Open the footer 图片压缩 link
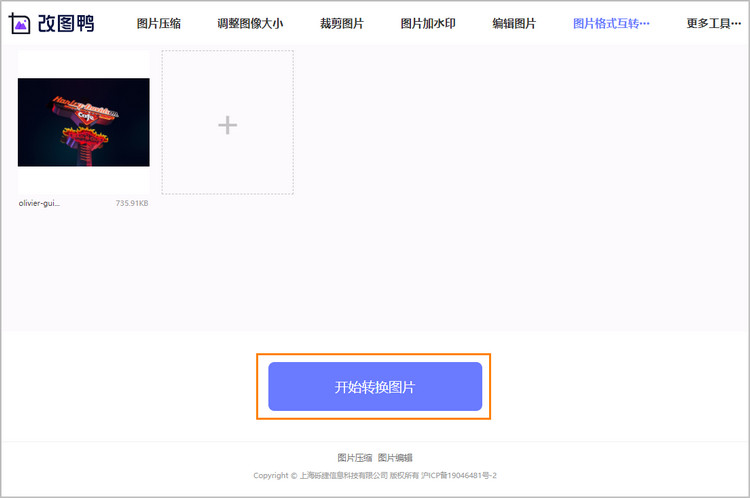Image resolution: width=750 pixels, height=498 pixels. pos(354,458)
